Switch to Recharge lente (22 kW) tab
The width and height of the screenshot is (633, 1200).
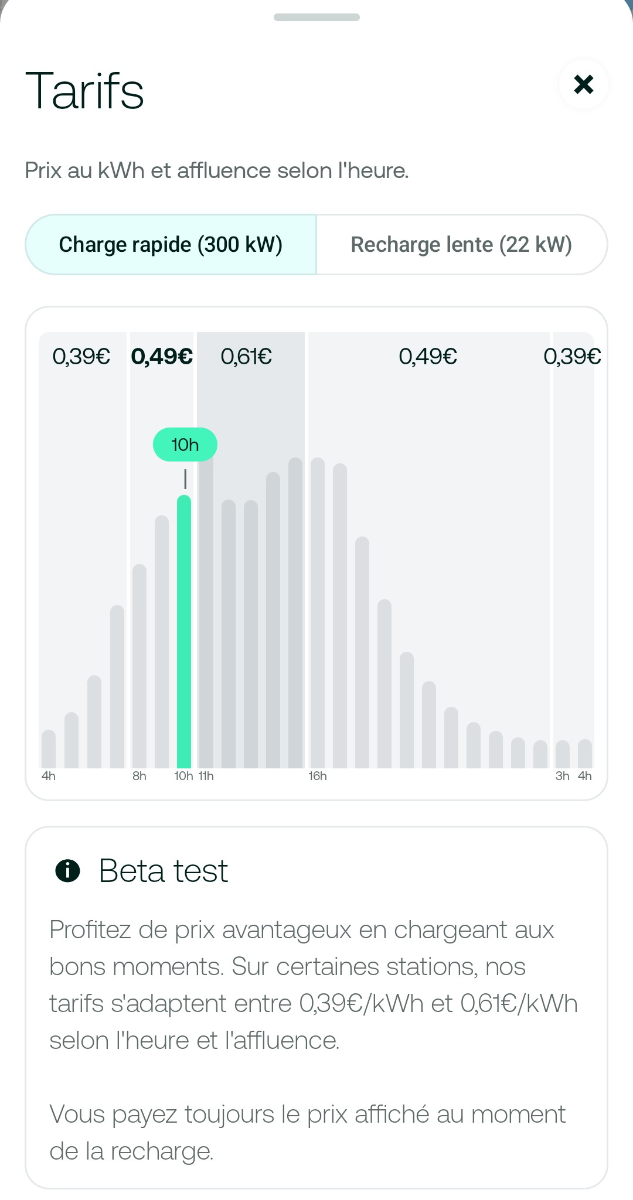[461, 245]
